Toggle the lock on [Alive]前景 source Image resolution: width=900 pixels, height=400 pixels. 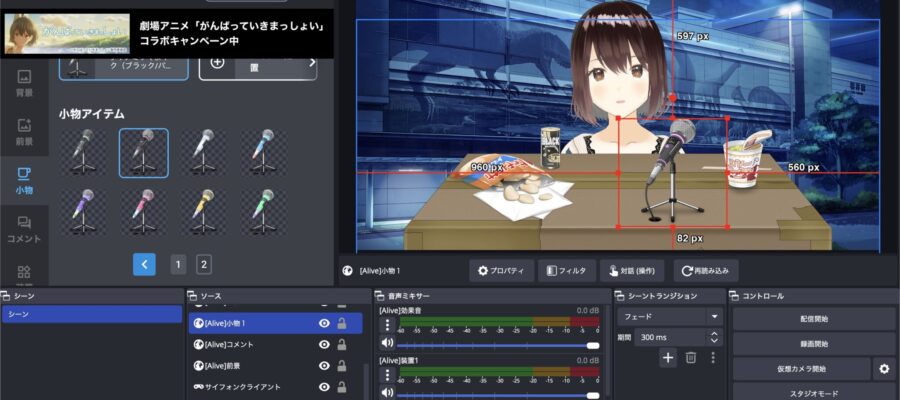[x=342, y=366]
